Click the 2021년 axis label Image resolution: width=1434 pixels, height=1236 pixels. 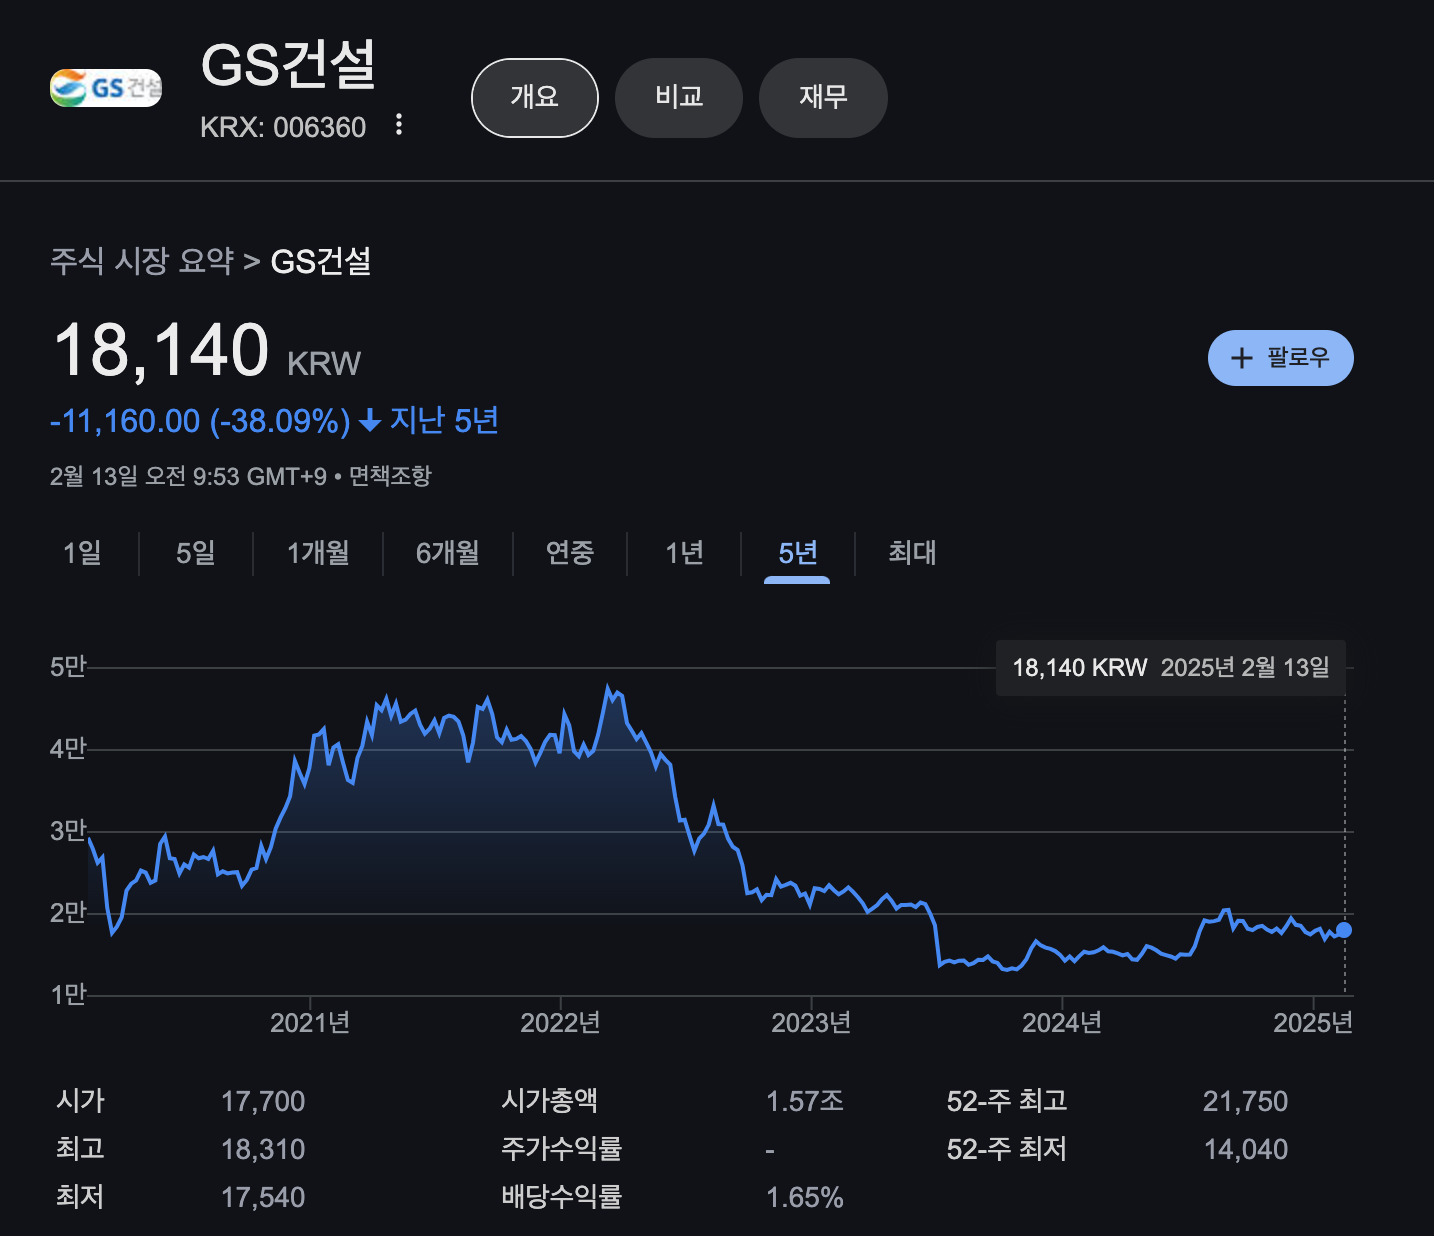[x=310, y=1023]
